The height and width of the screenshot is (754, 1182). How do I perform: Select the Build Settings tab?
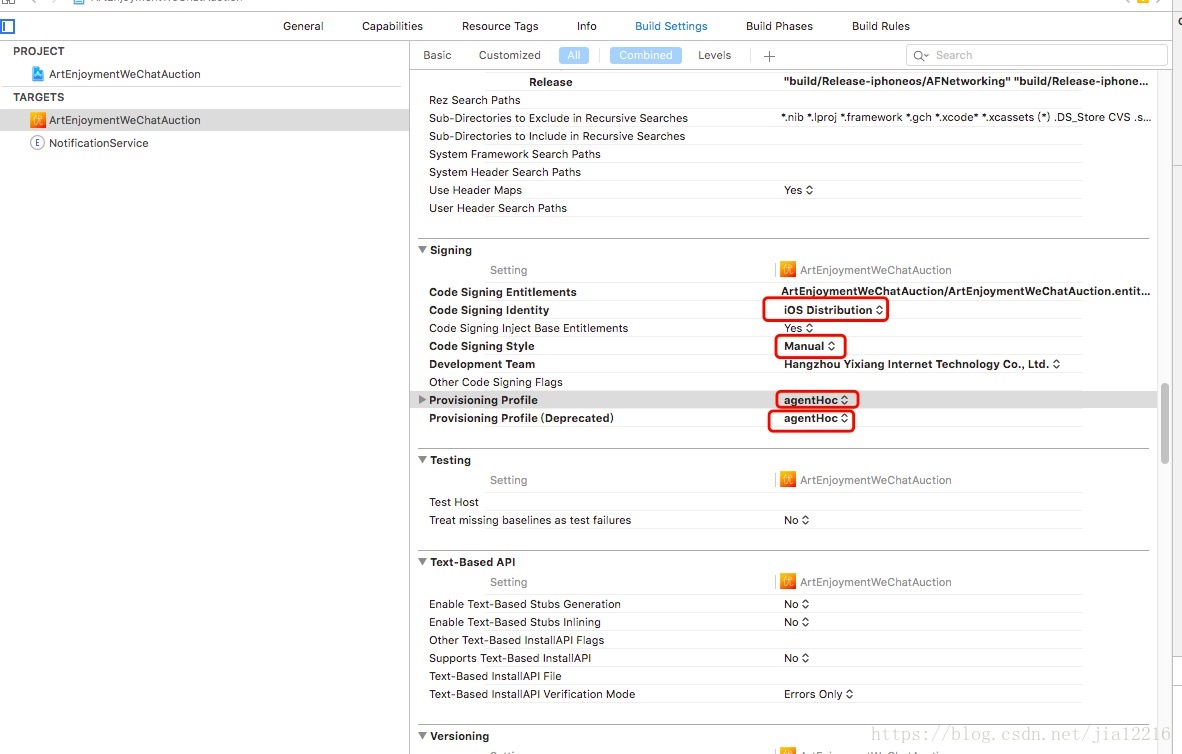(671, 26)
